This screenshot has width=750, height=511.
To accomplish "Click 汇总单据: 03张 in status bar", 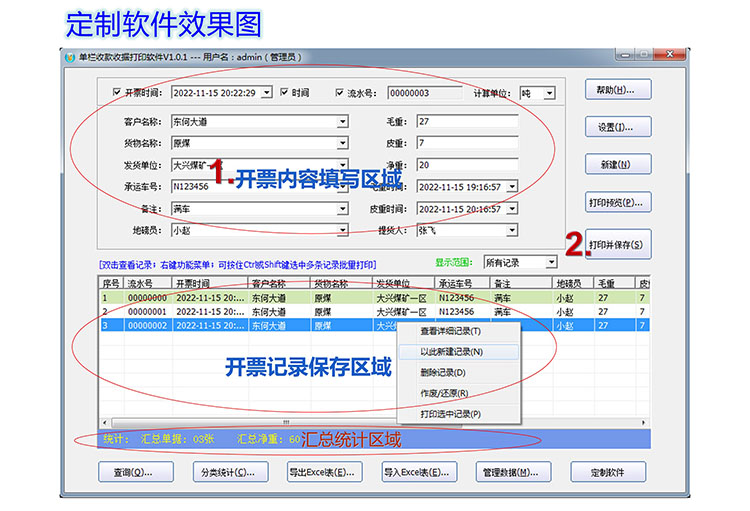I will click(x=177, y=439).
